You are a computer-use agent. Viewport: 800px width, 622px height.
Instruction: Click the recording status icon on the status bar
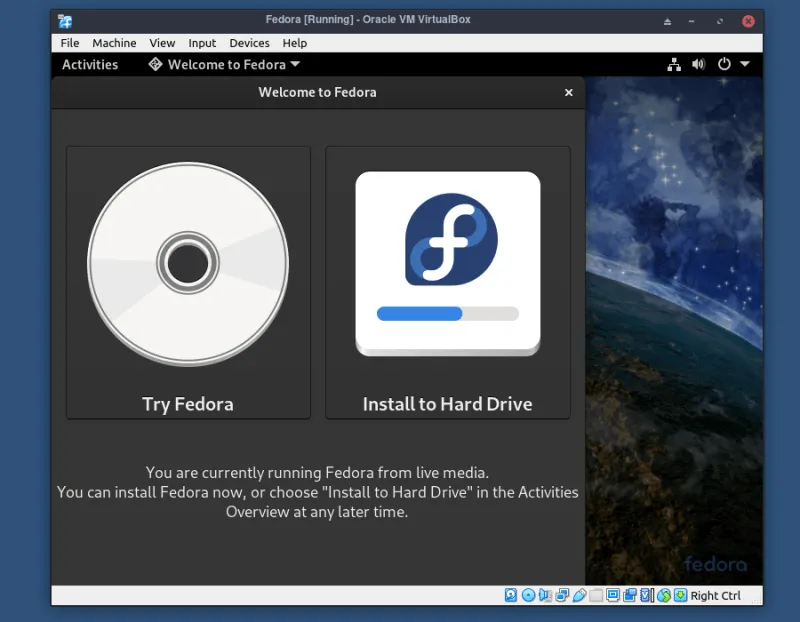click(630, 595)
